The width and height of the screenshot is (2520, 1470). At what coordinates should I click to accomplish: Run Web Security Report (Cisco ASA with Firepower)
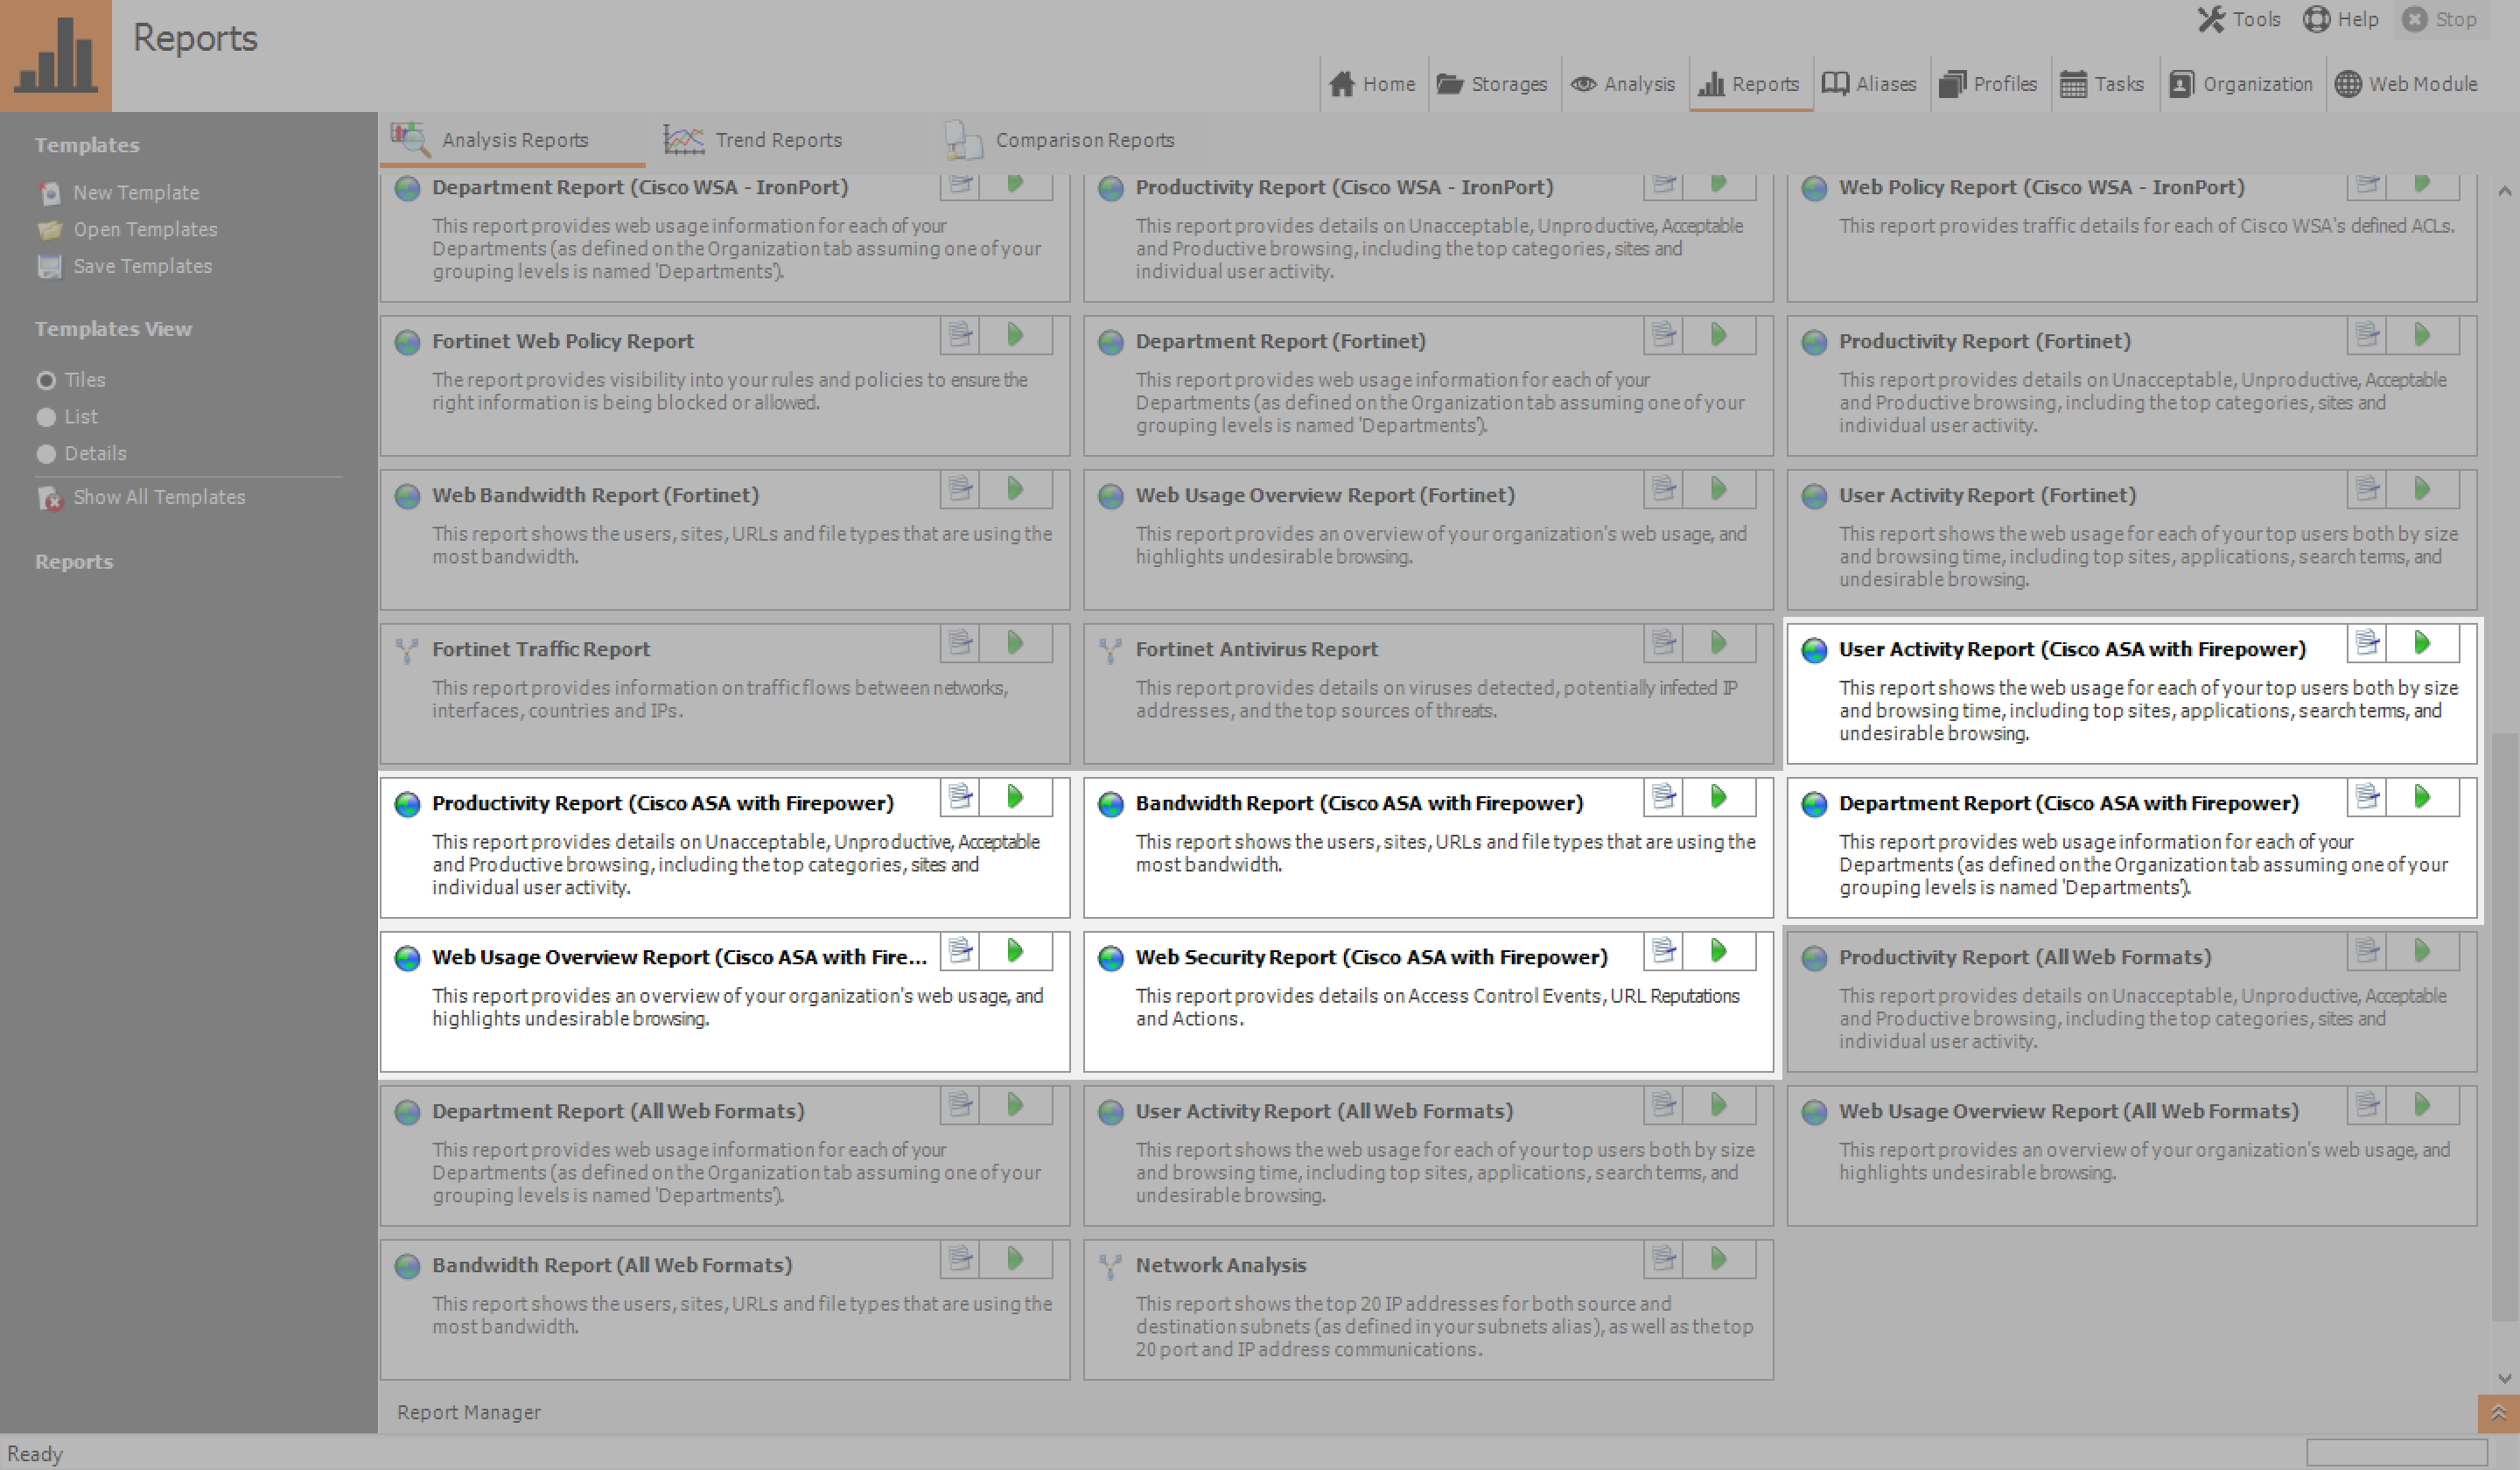pyautogui.click(x=1719, y=951)
